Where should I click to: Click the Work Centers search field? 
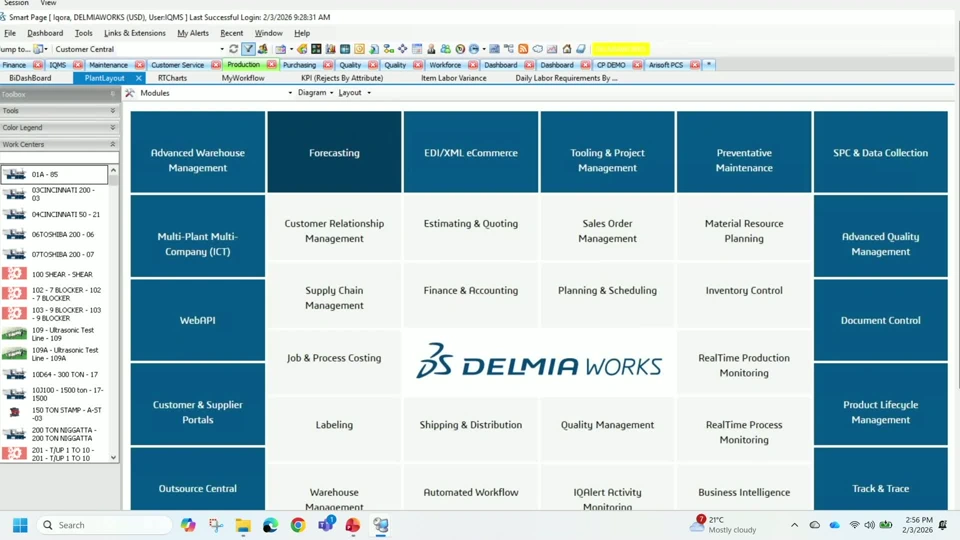59,157
